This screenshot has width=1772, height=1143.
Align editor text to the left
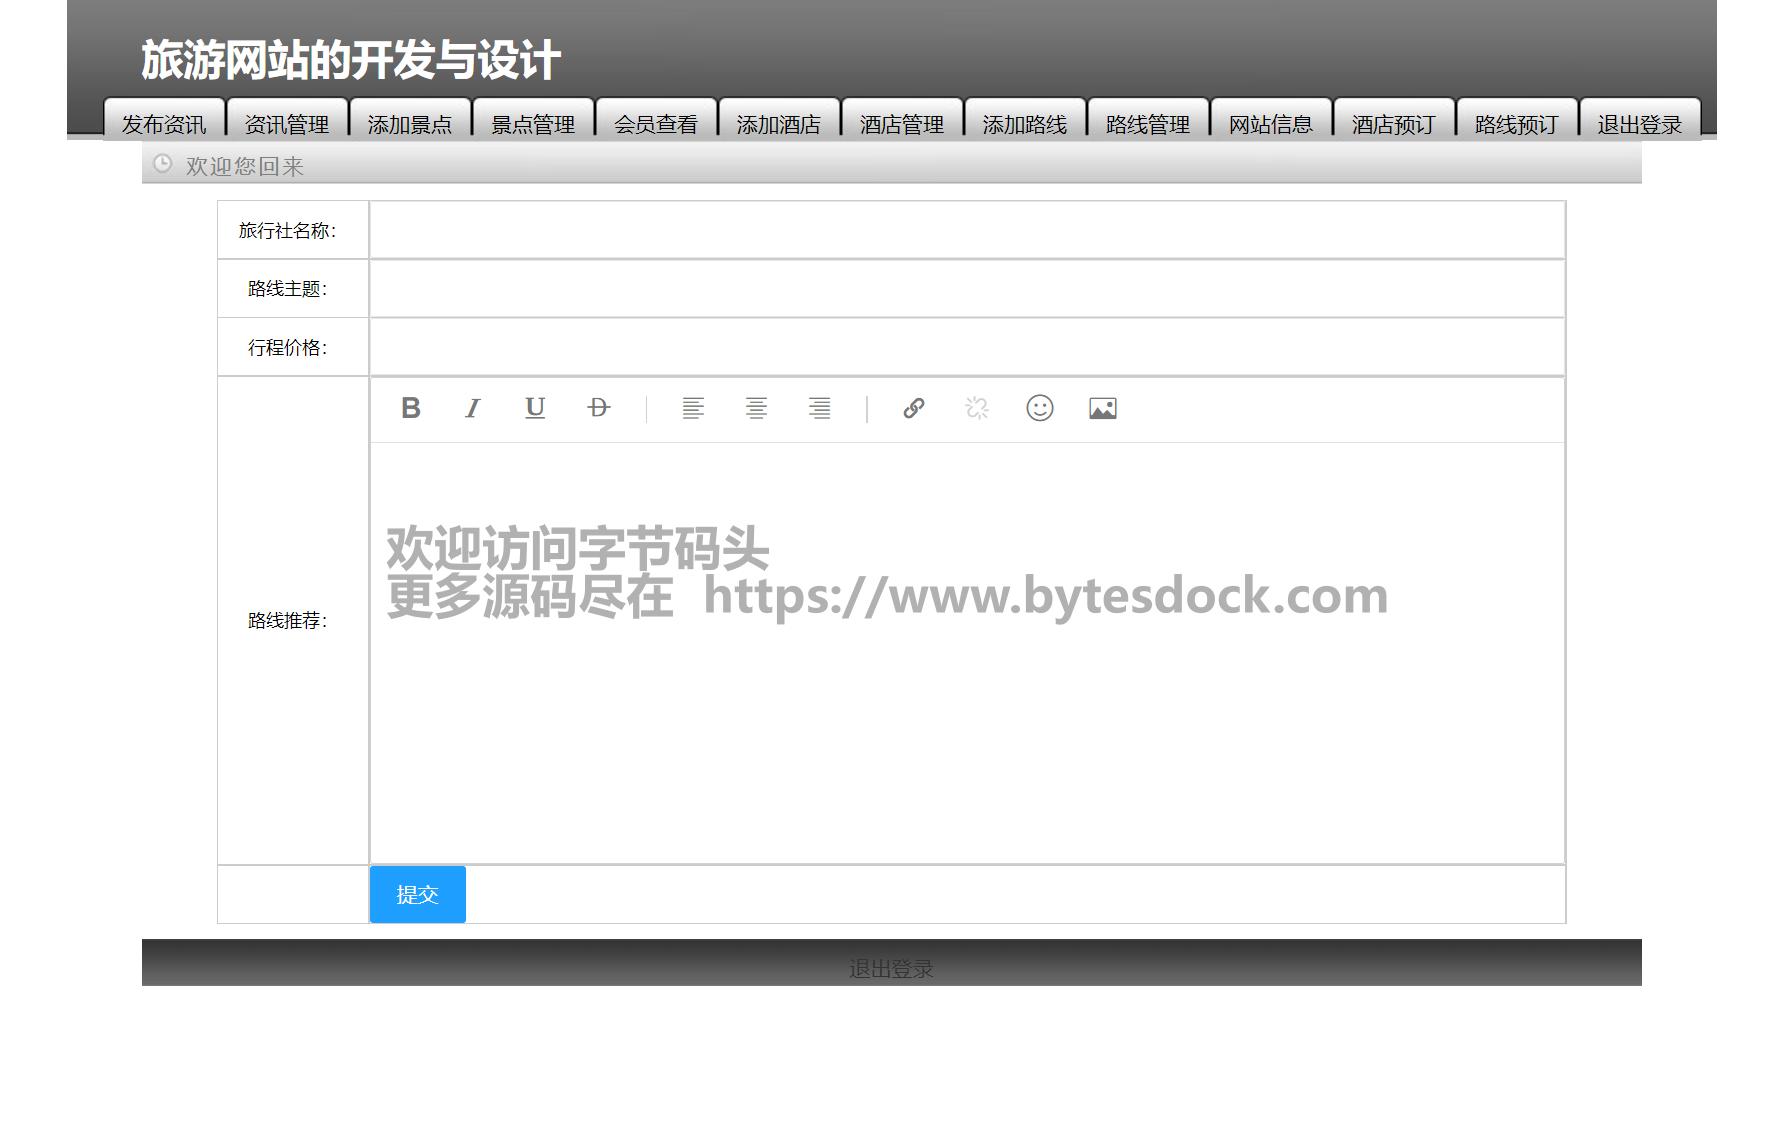[693, 408]
